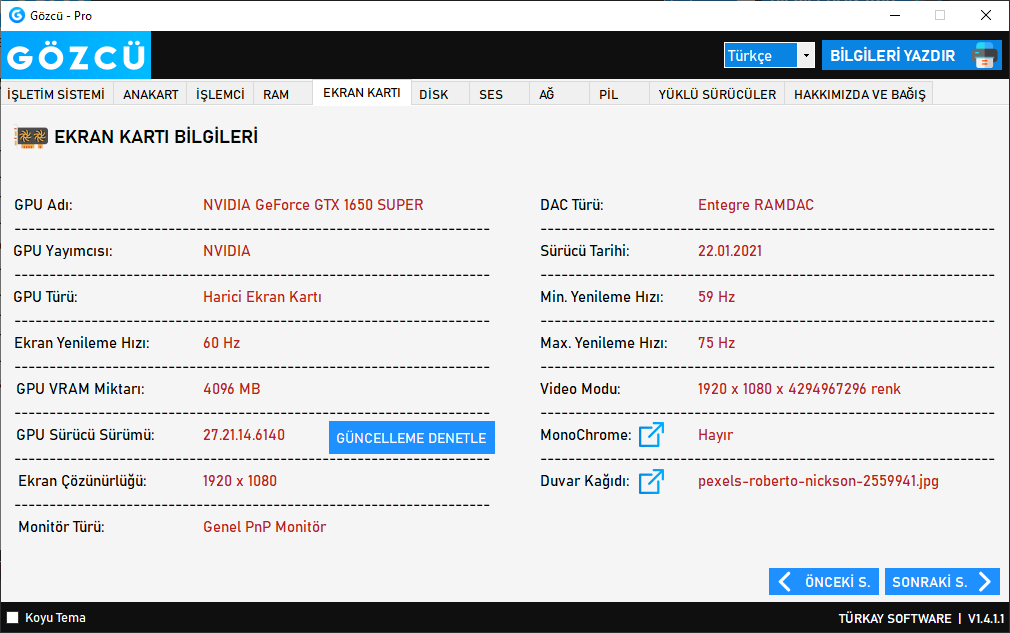1010x633 pixels.
Task: Open the YÜKLÜ SÜRÜCÜLER tab
Action: point(717,94)
